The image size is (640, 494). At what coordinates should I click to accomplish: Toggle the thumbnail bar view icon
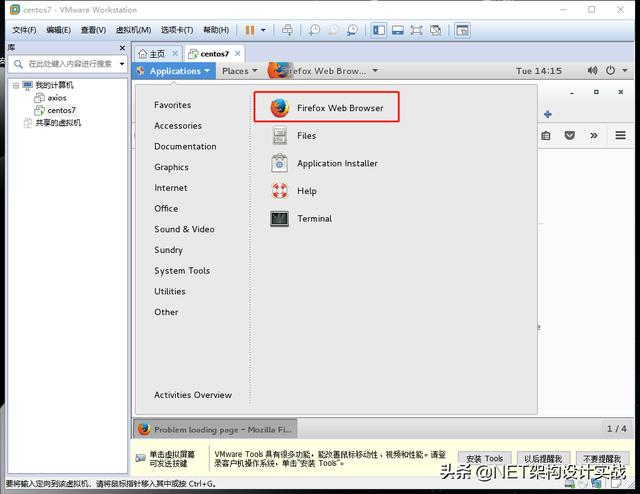coord(398,30)
